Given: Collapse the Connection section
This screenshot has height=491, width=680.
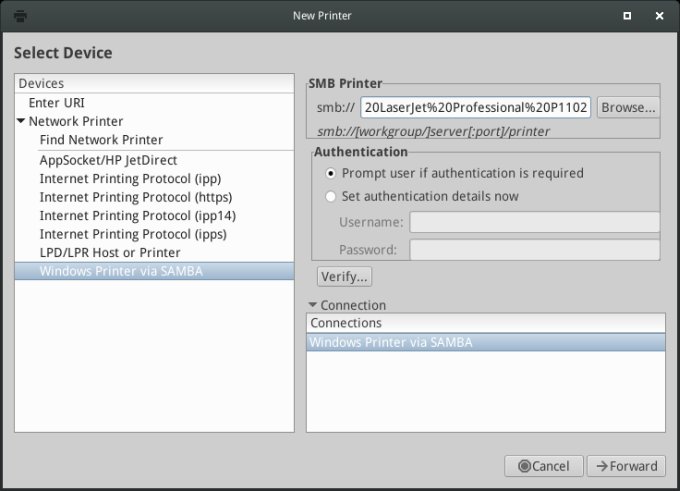Looking at the screenshot, I should (313, 305).
